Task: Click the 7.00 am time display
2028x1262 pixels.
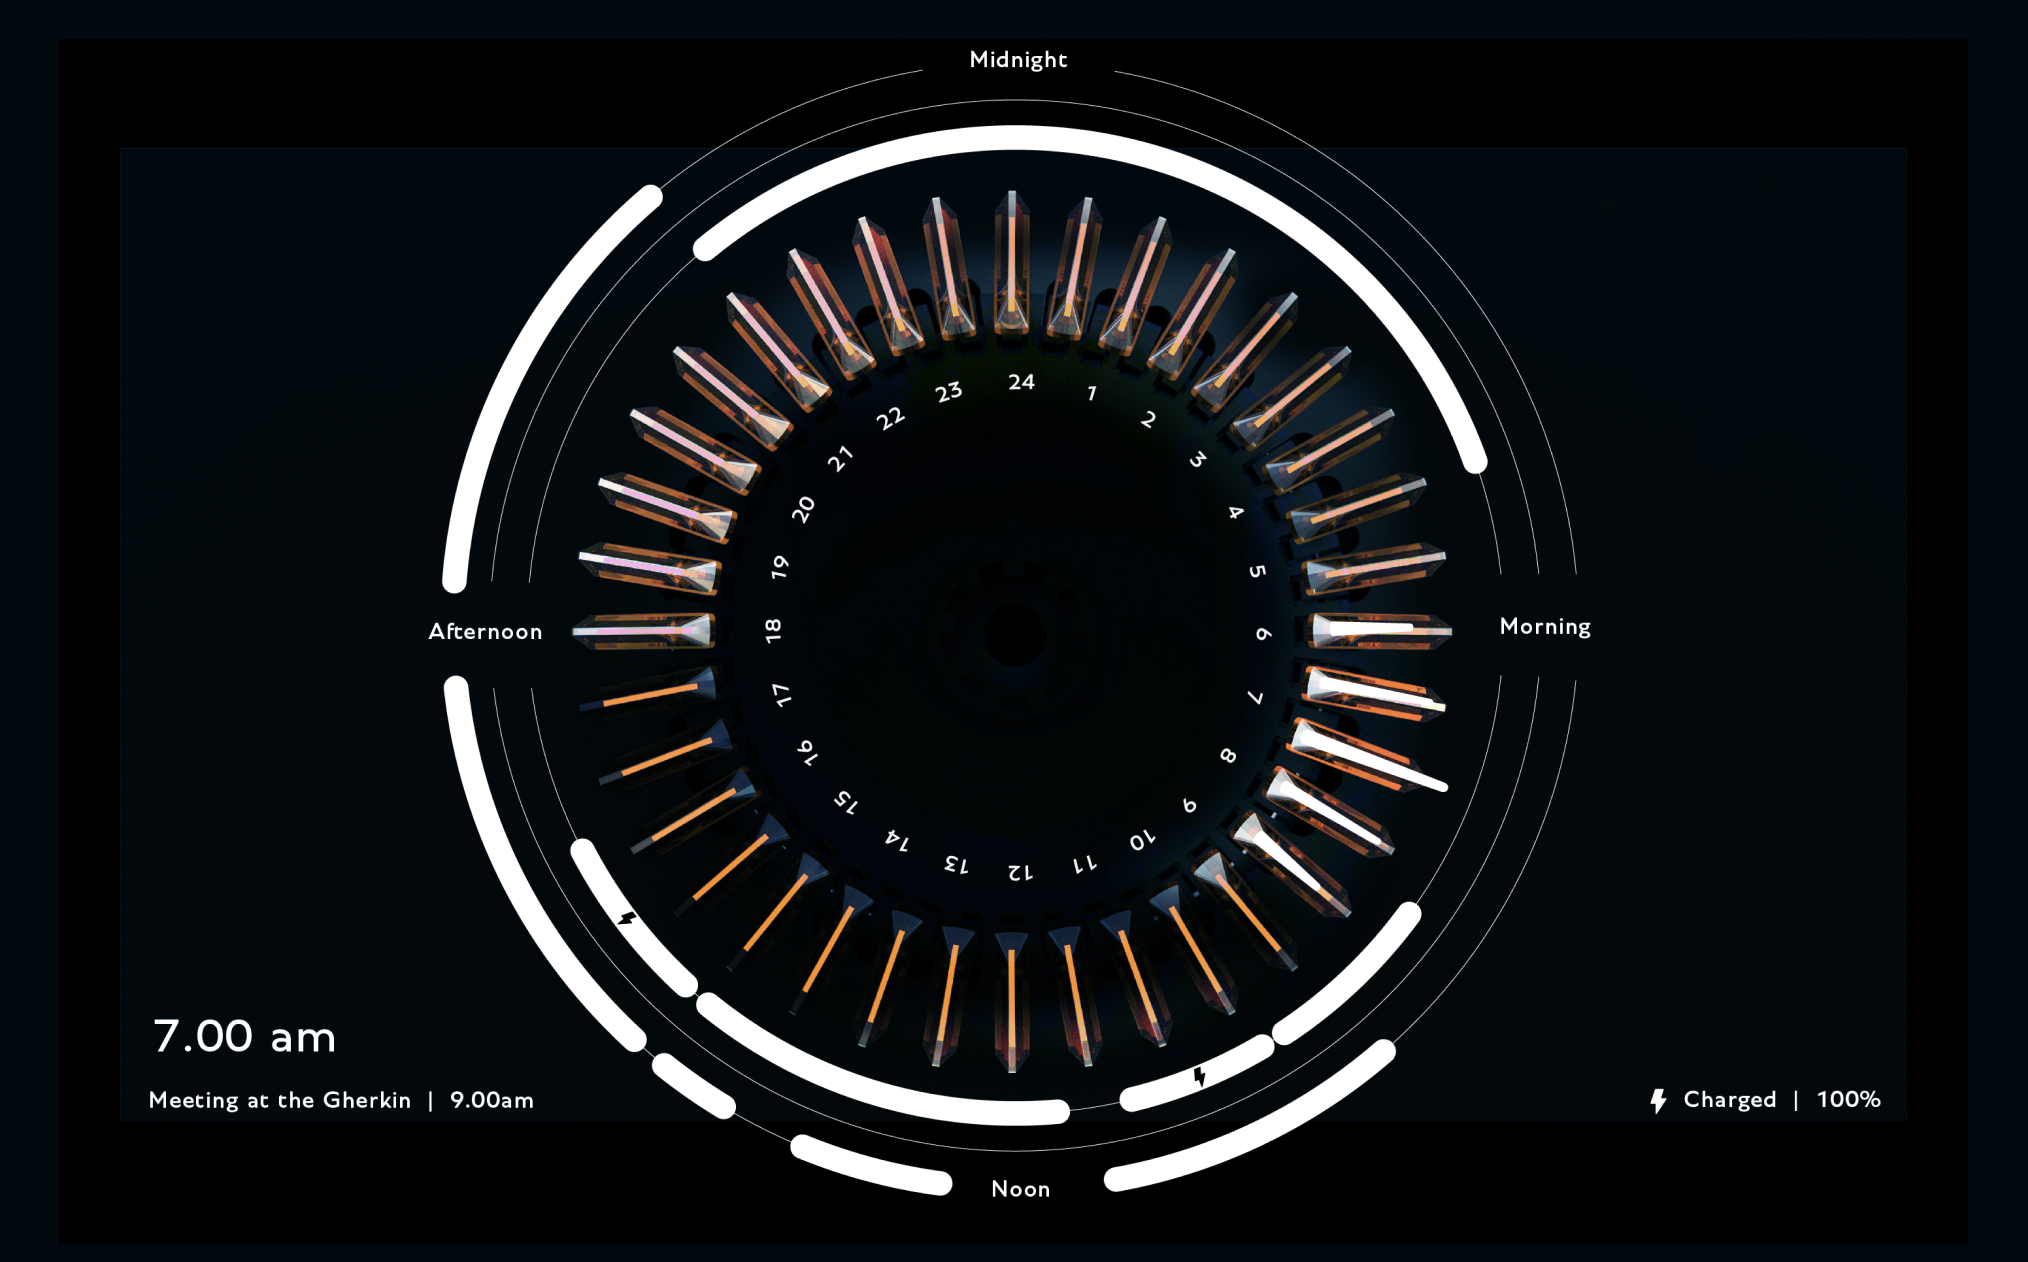Action: coord(244,1036)
